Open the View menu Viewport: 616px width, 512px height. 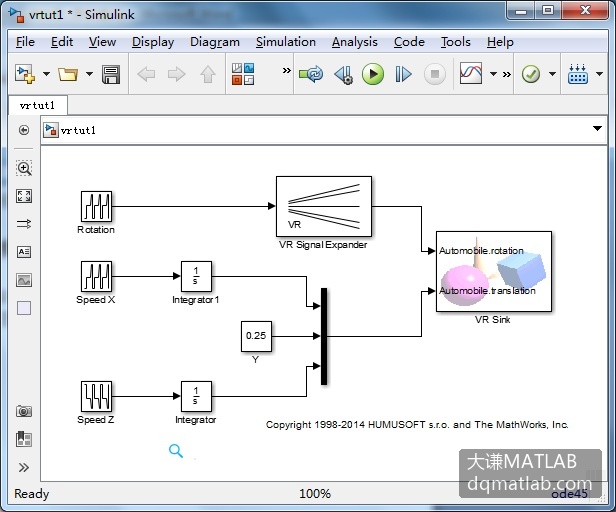point(102,42)
